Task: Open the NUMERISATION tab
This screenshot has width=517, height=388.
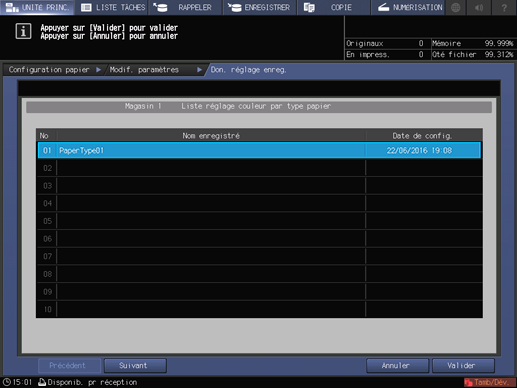Action: coord(407,7)
